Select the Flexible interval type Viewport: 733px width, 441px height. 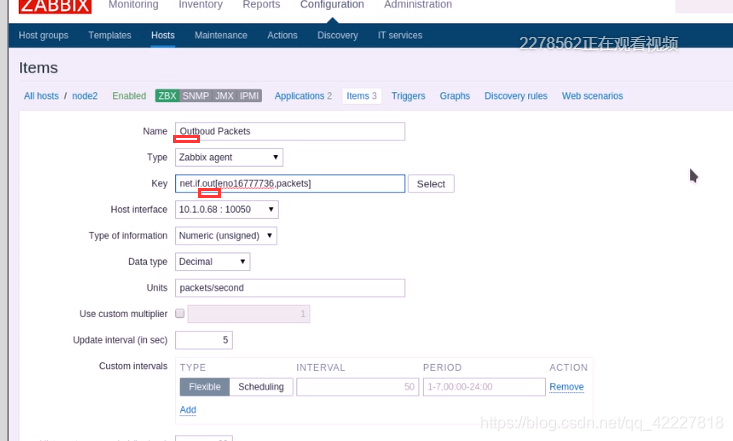tap(205, 387)
